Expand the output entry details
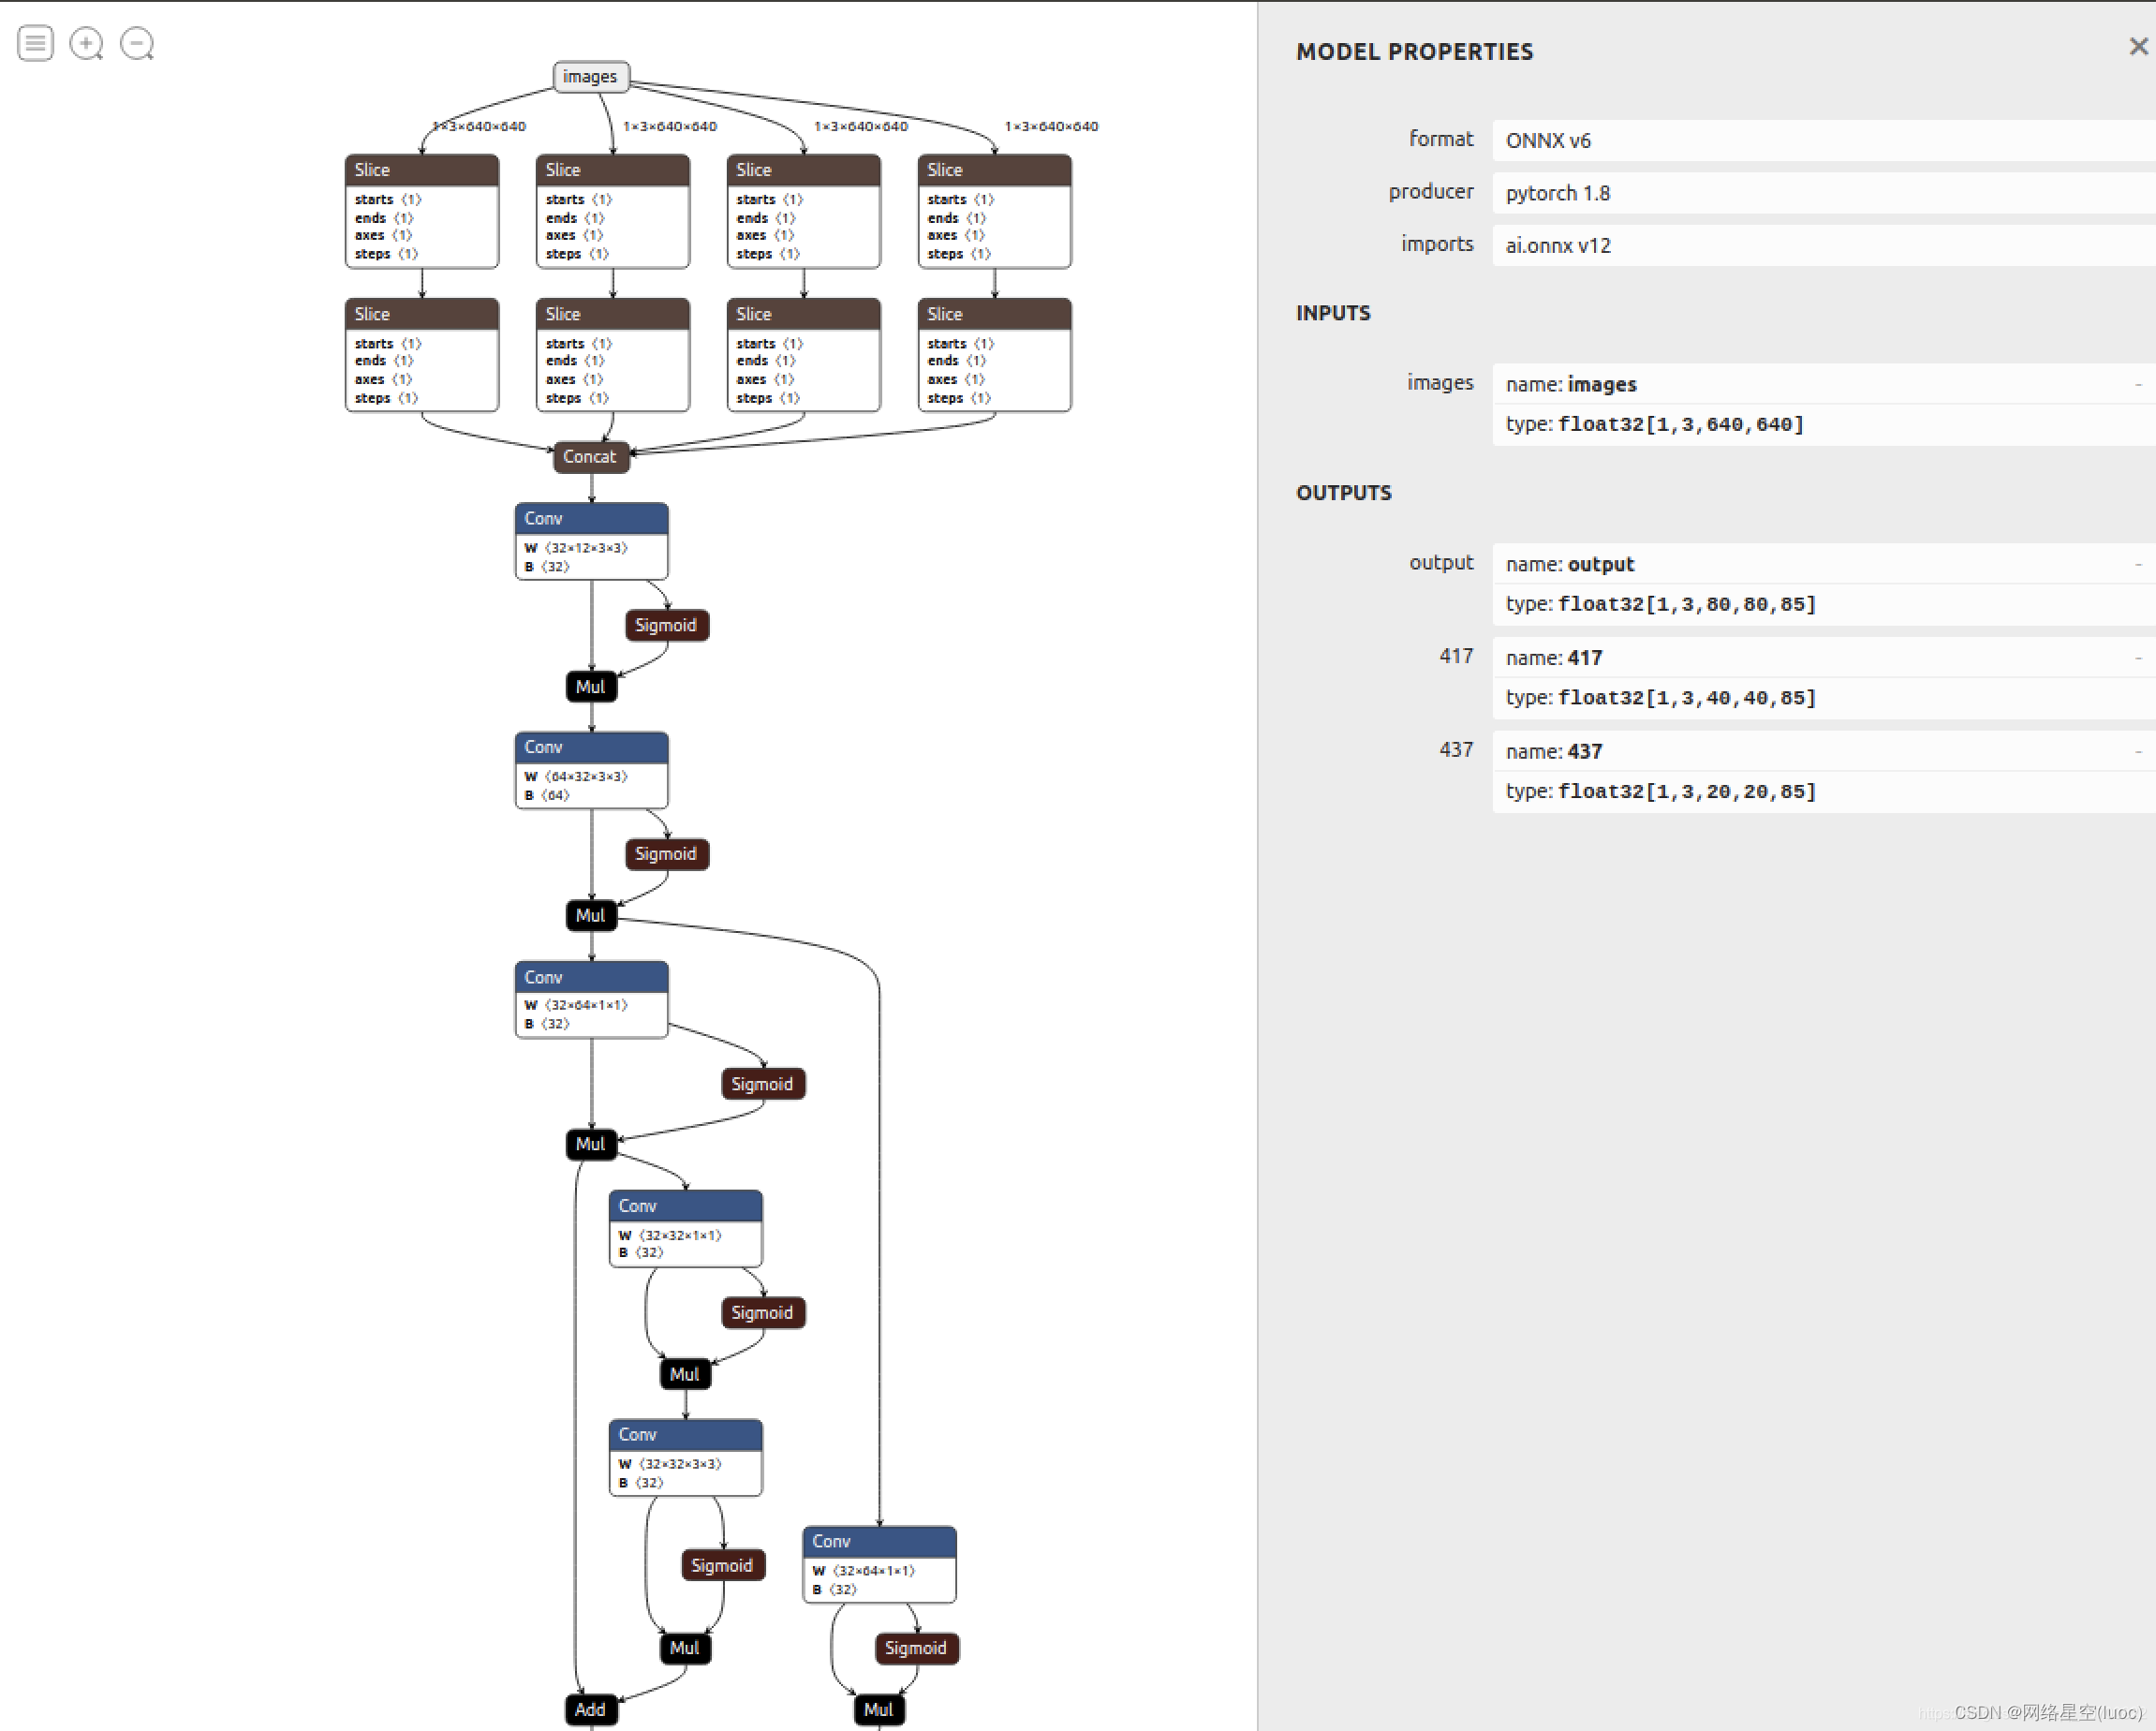The height and width of the screenshot is (1731, 2156). [x=2138, y=565]
